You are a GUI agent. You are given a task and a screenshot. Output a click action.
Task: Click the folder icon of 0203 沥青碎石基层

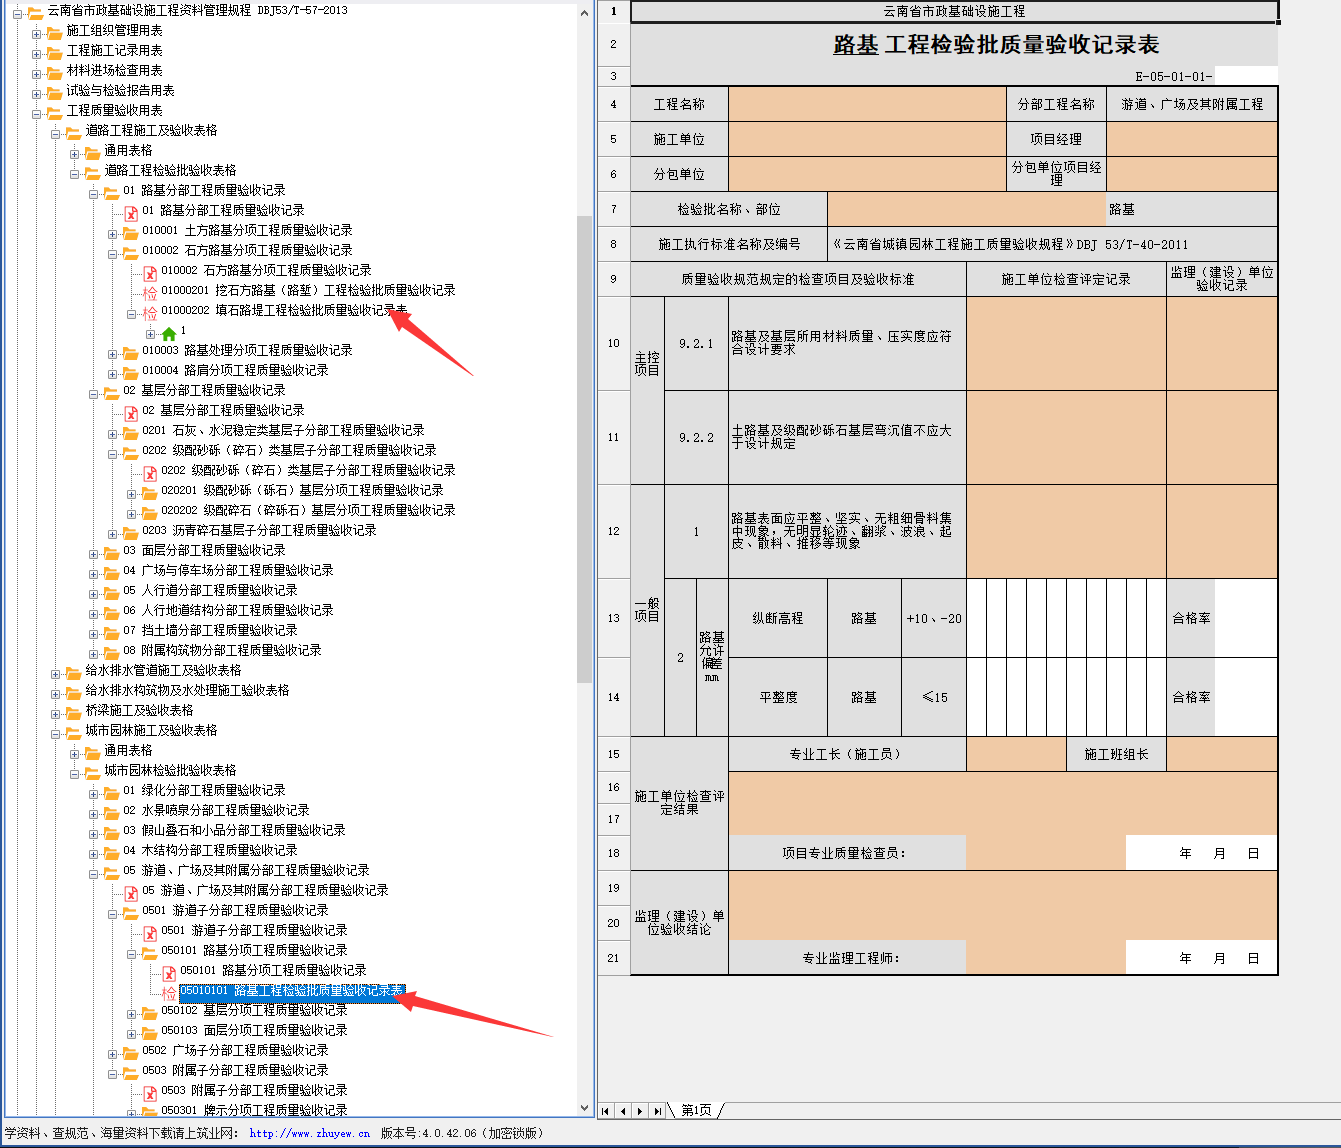pos(130,532)
